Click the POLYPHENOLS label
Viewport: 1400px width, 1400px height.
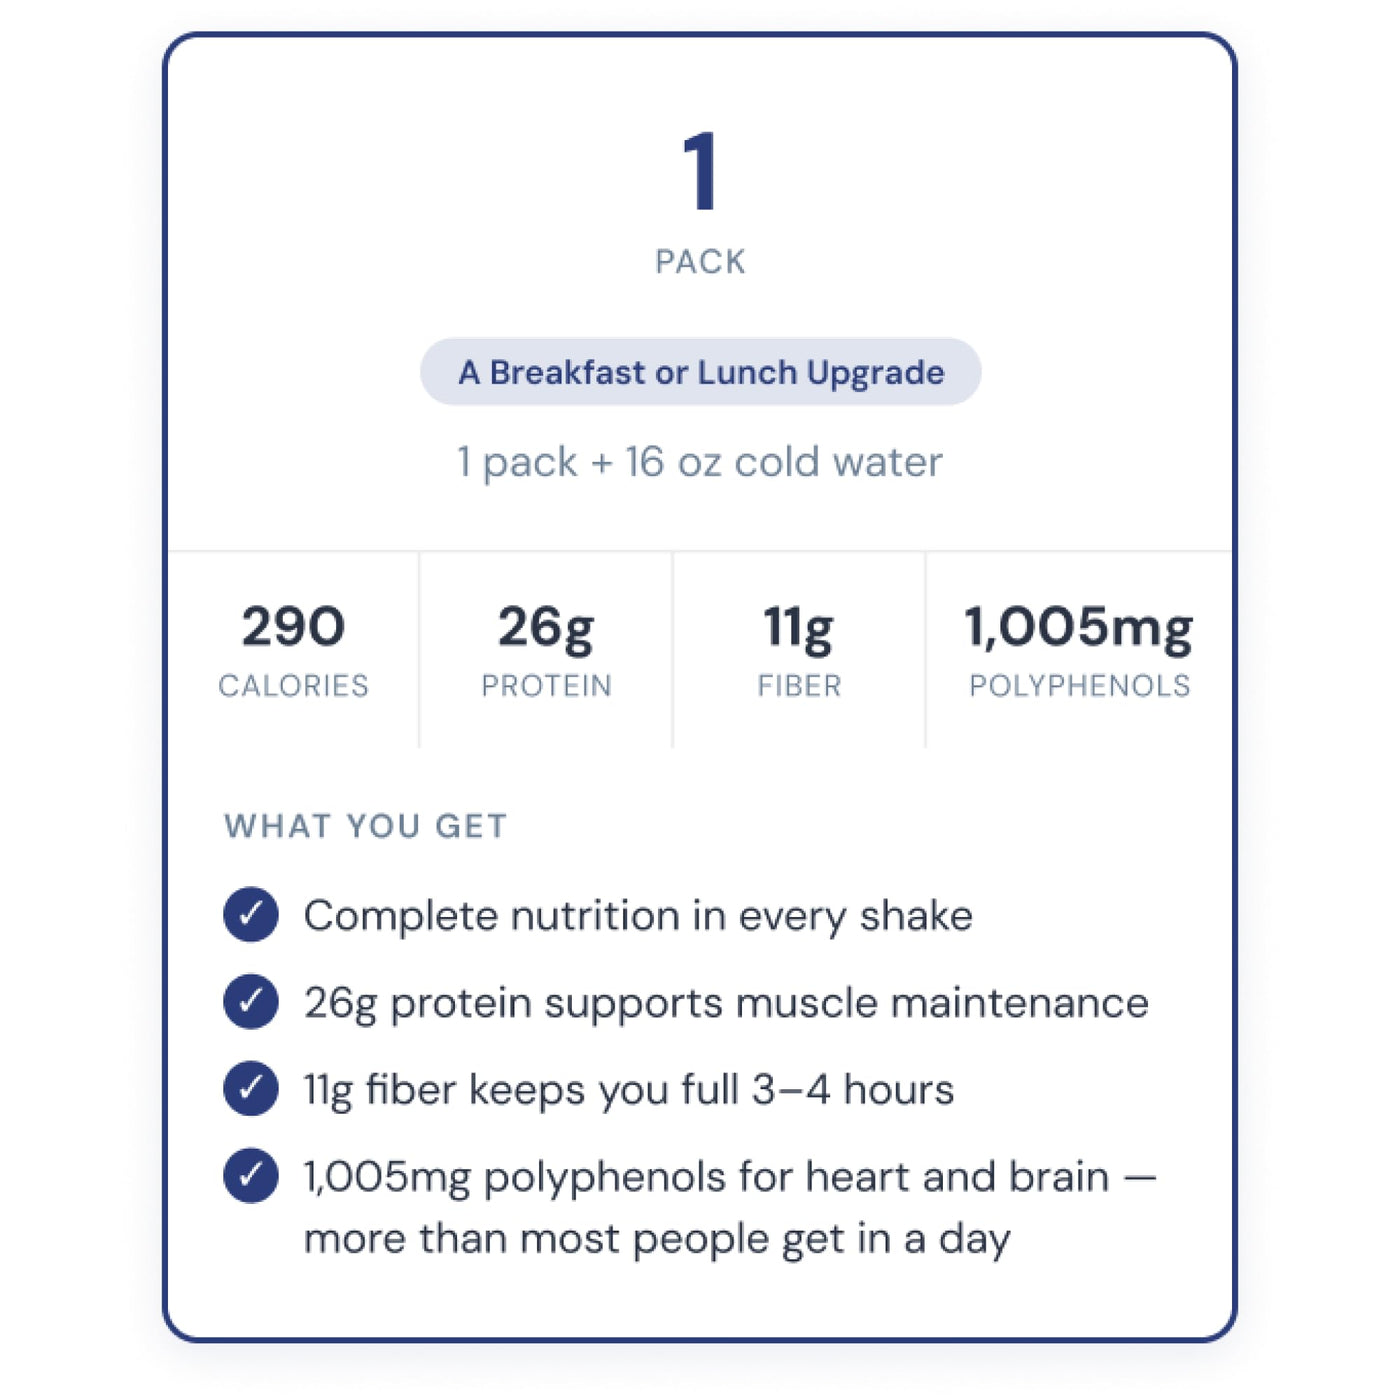(x=1080, y=686)
